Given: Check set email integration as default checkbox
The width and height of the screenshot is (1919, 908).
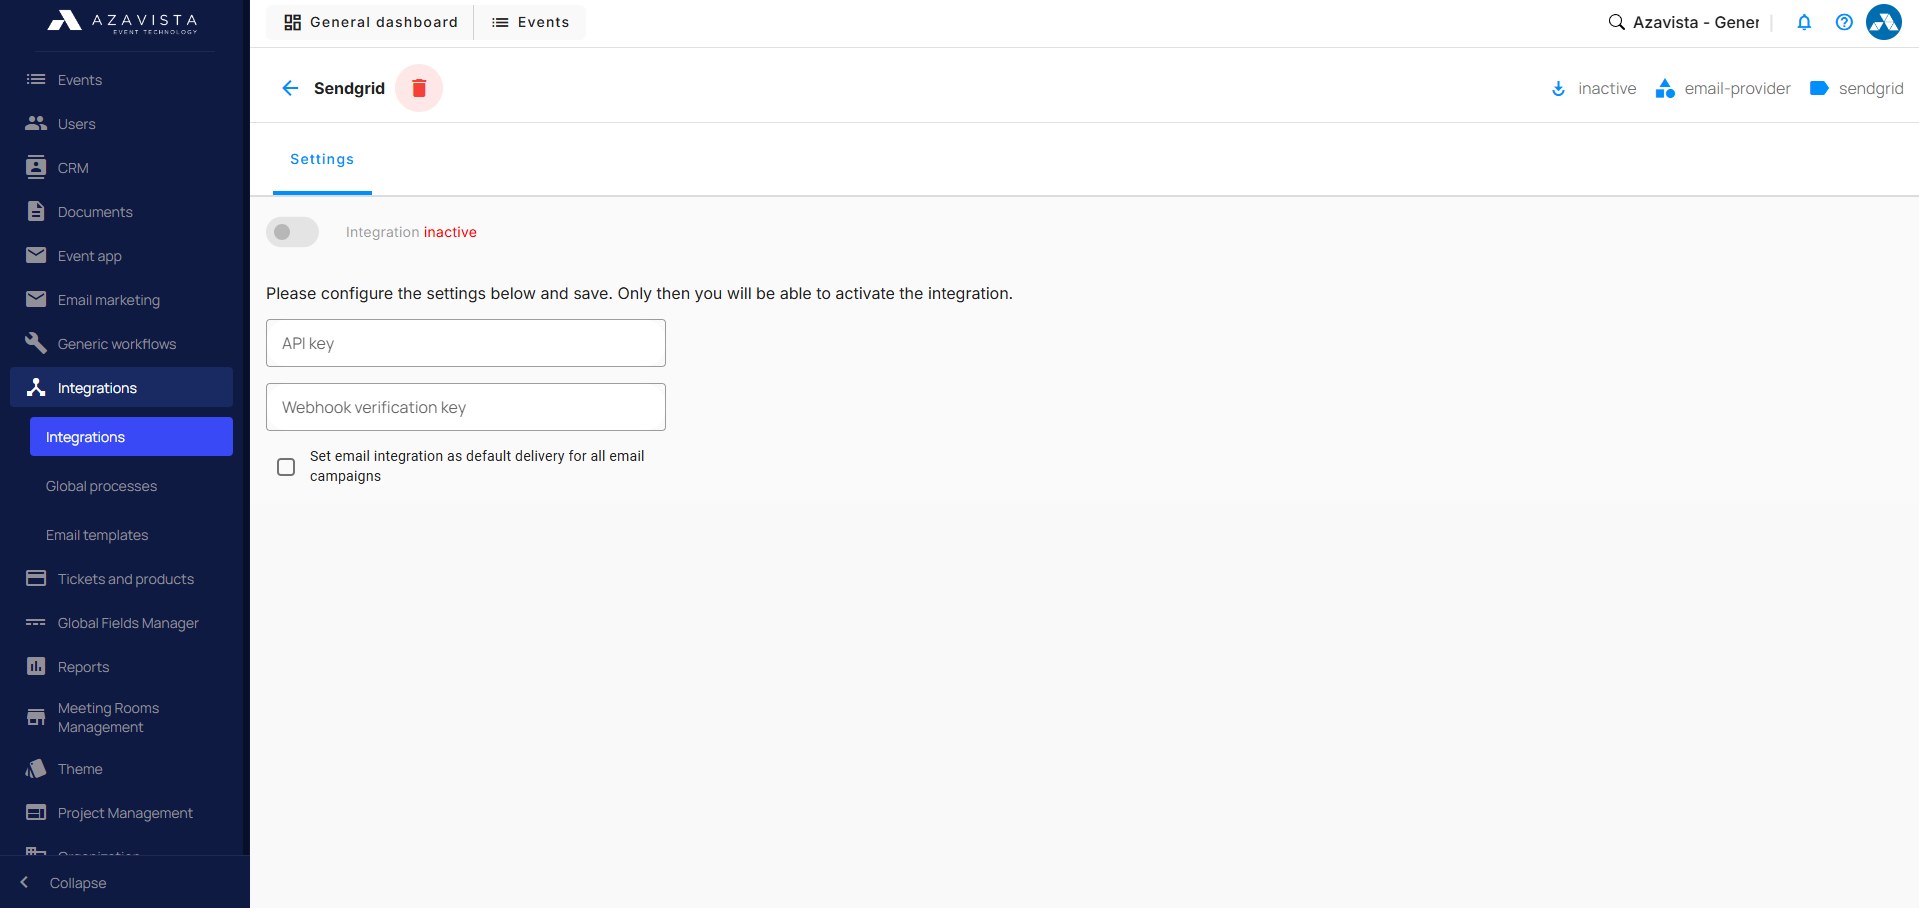Looking at the screenshot, I should click(x=286, y=467).
